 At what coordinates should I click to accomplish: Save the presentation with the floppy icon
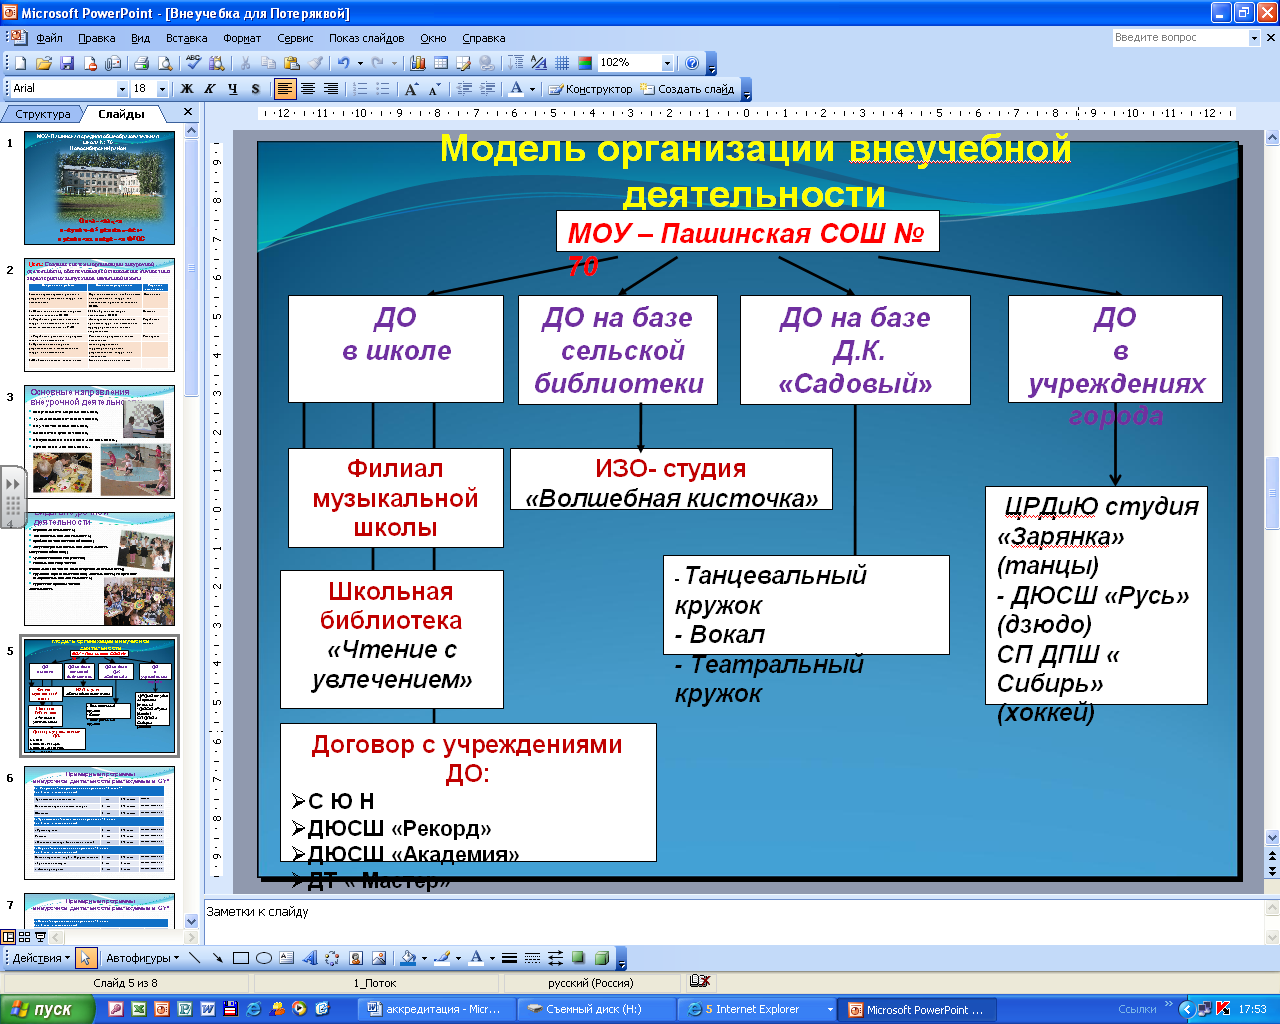click(x=67, y=63)
